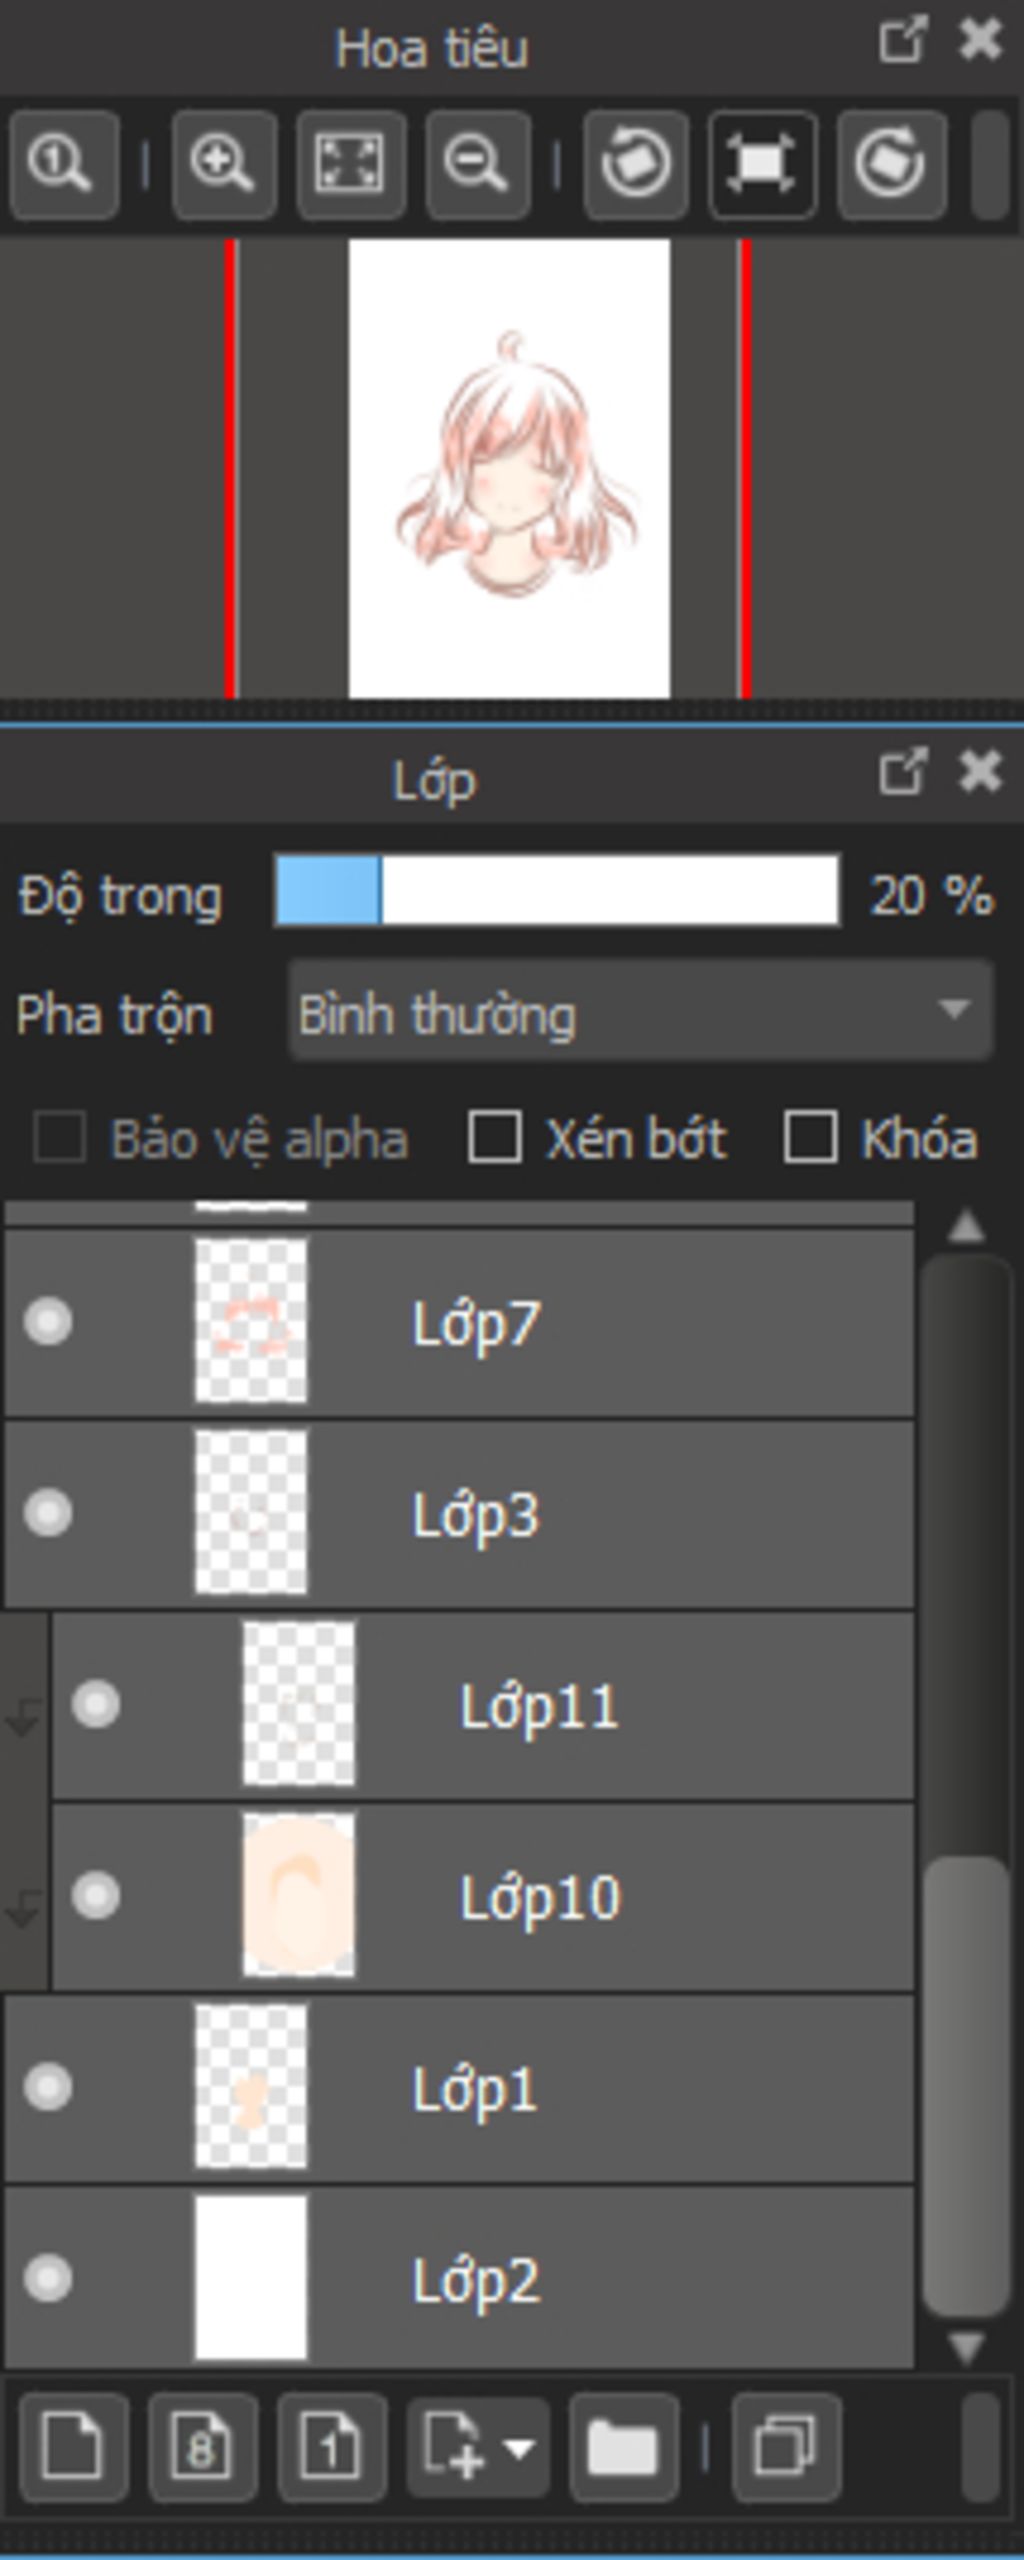Add a new 1-bit layer
This screenshot has height=2560, width=1024.
point(331,2447)
